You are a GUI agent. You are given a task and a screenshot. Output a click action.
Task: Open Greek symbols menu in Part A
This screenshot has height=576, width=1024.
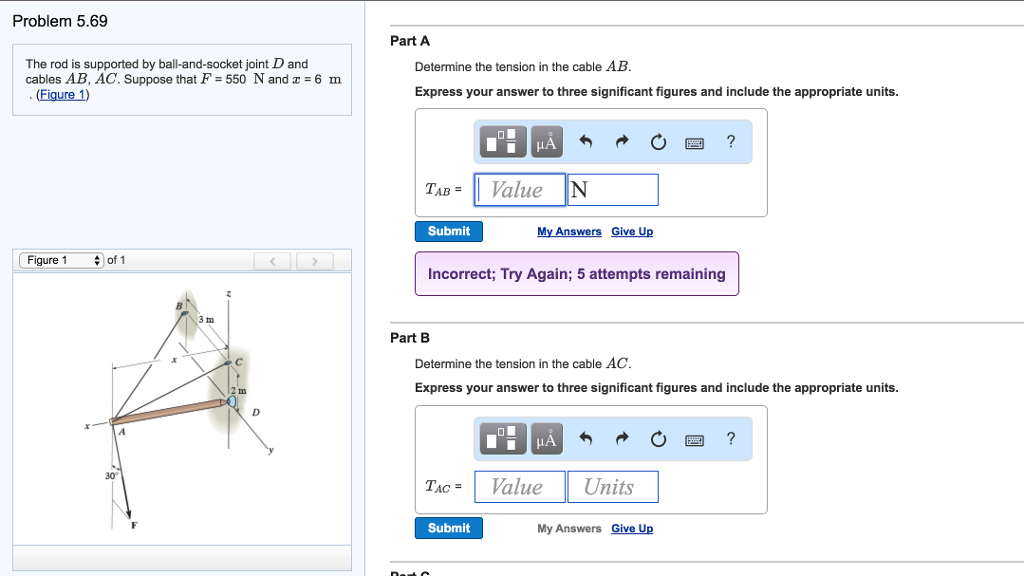547,142
